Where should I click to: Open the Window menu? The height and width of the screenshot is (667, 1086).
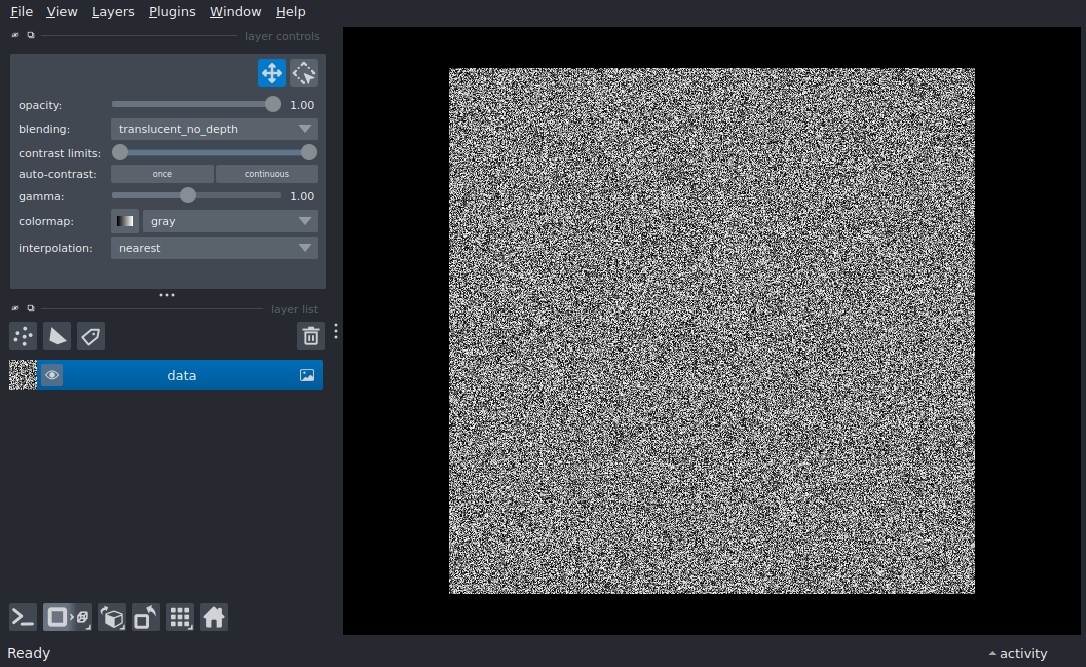235,12
